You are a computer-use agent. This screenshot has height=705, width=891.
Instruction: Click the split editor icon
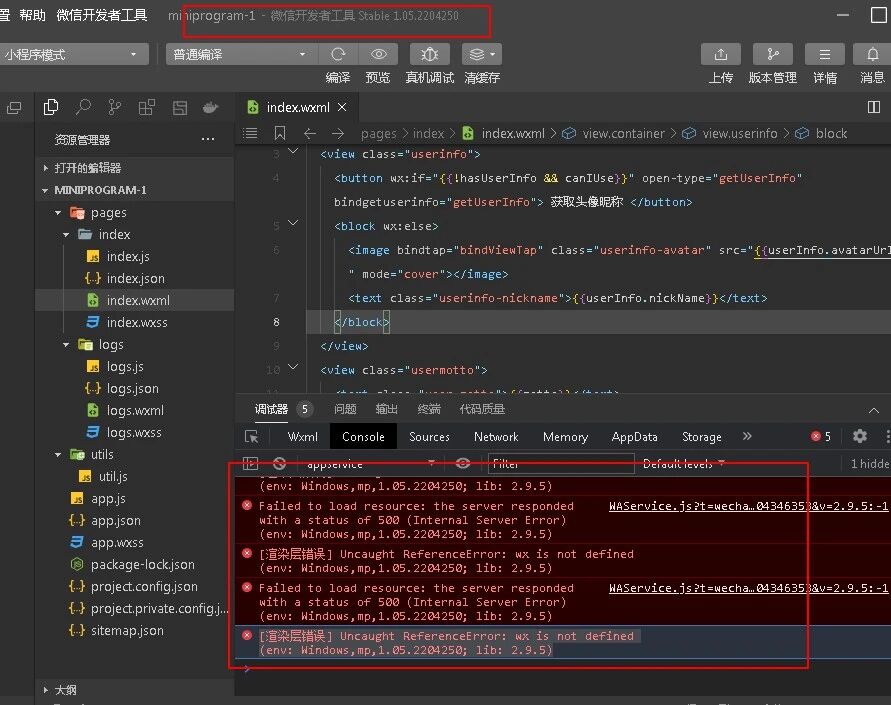(874, 107)
